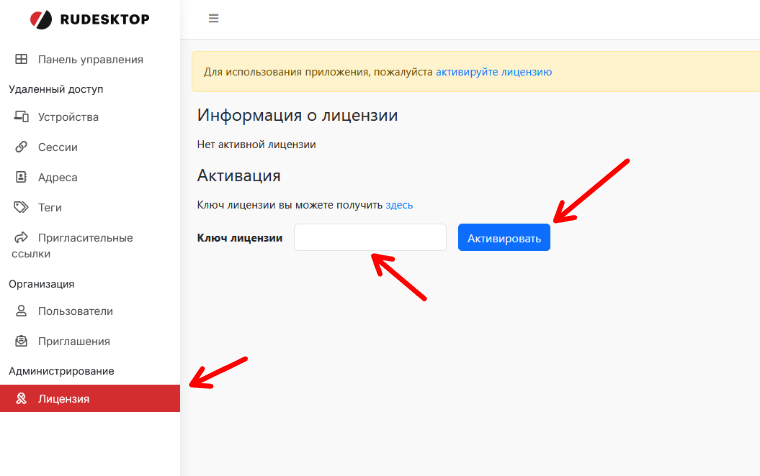This screenshot has height=476, width=760.
Task: Click the RuDesktop logo icon
Action: coord(40,20)
